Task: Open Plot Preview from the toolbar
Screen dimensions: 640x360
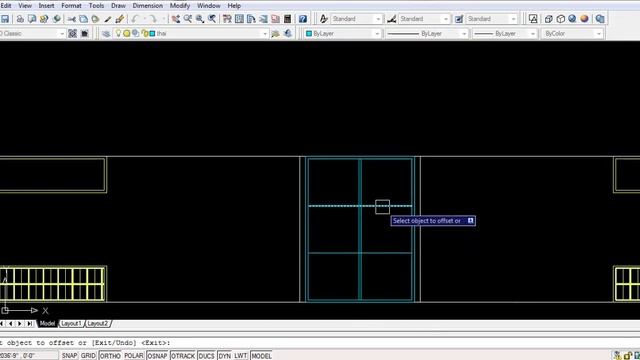Action: (32, 19)
